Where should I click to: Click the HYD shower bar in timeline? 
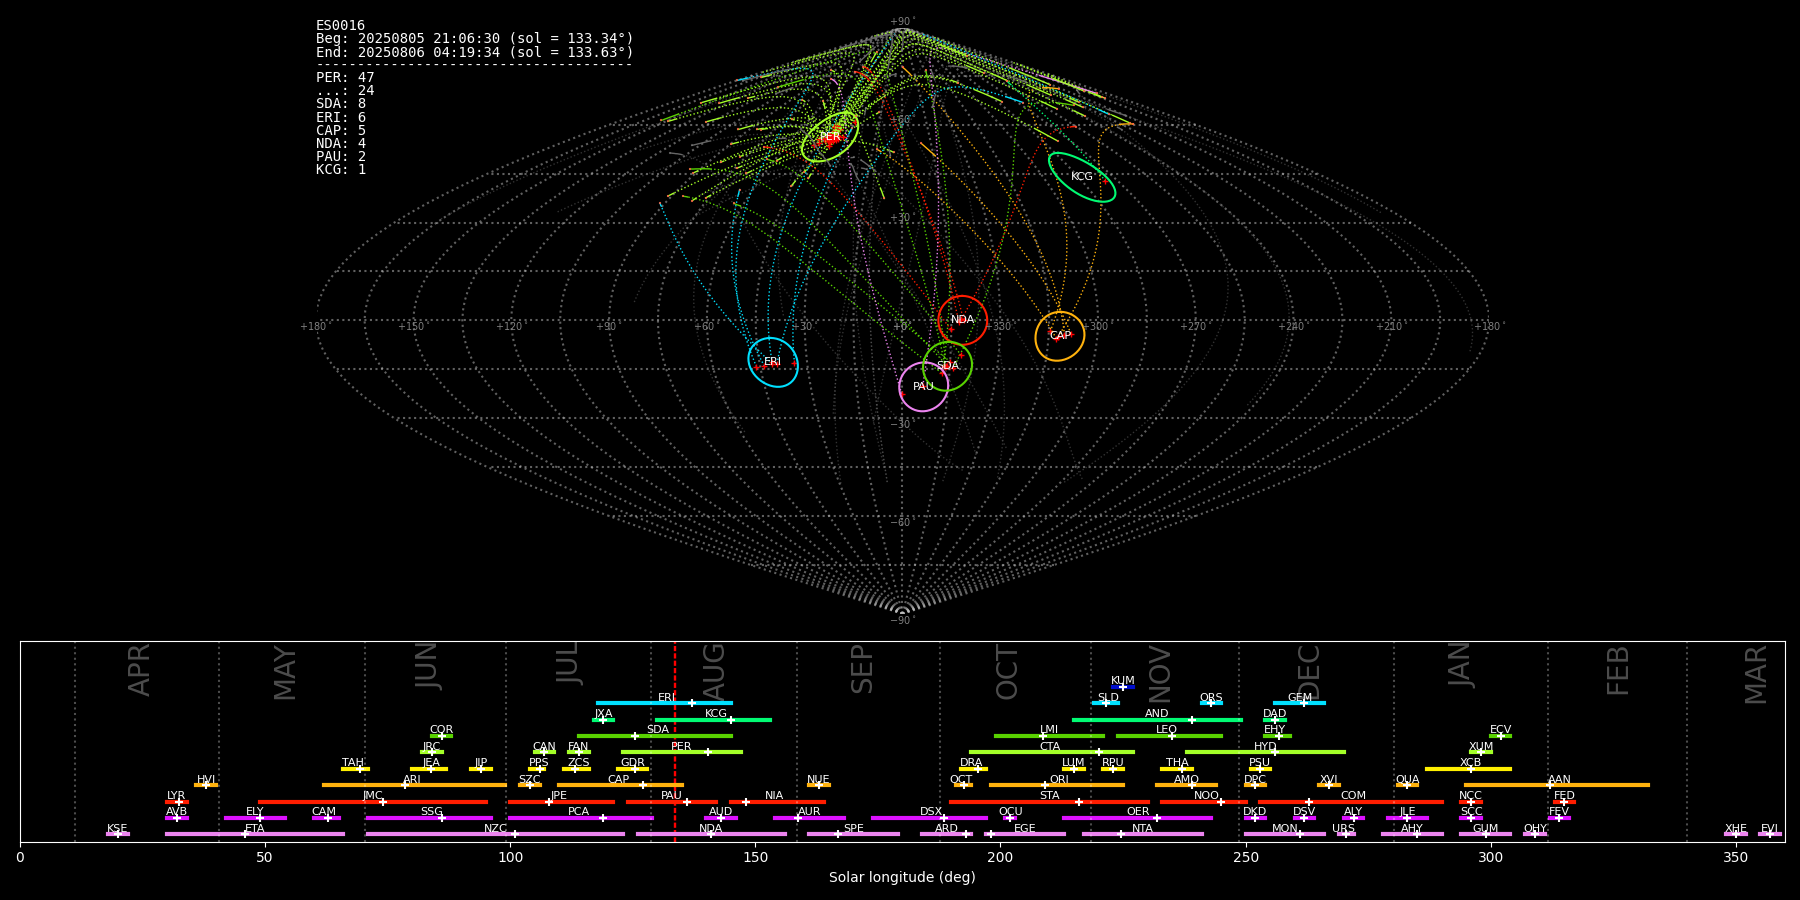click(x=1265, y=752)
